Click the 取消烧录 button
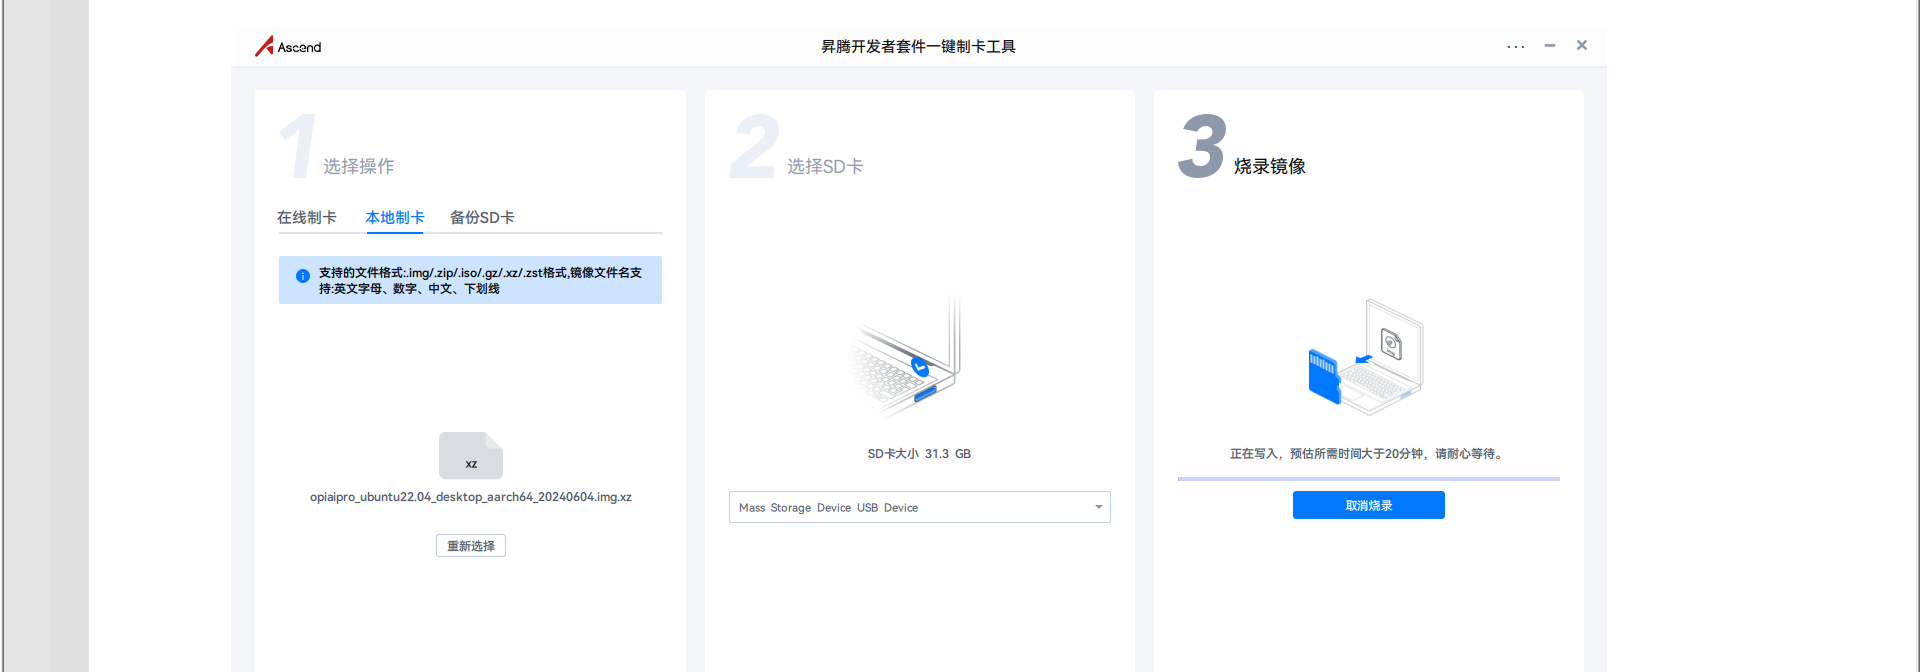Viewport: 1920px width, 672px height. [1369, 505]
